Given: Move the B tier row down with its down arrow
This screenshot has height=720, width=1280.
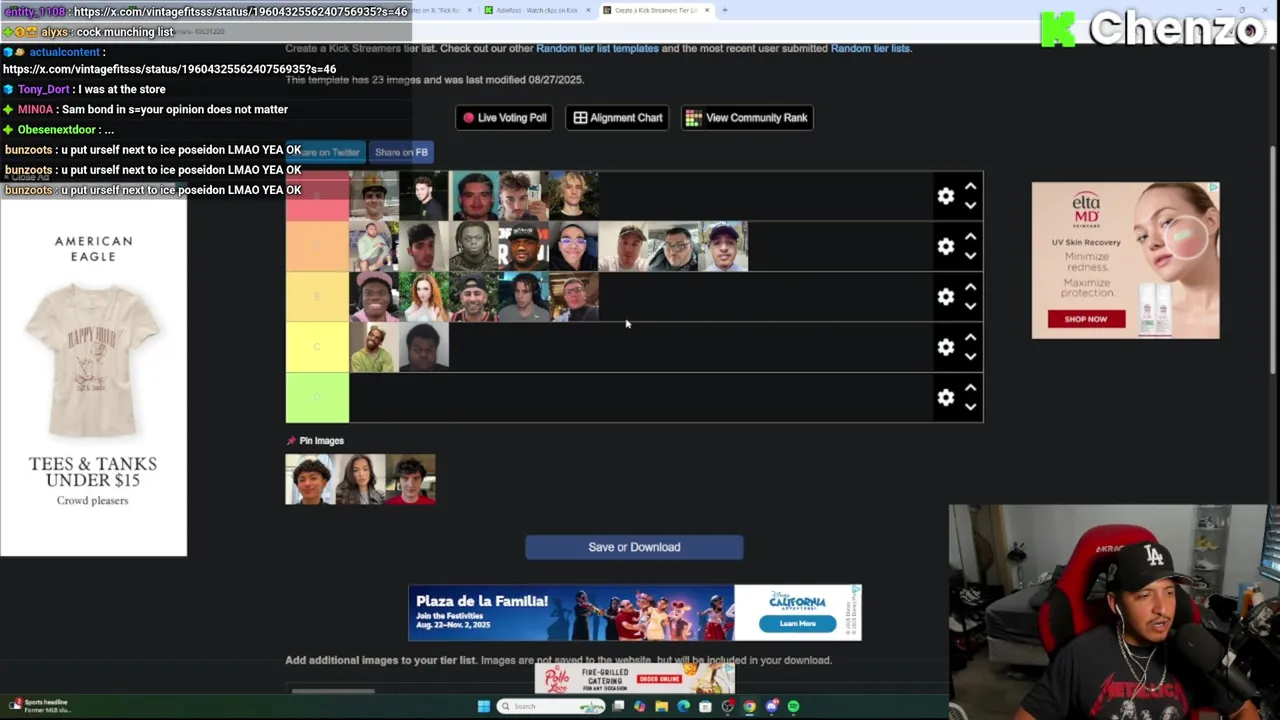Looking at the screenshot, I should pyautogui.click(x=970, y=306).
